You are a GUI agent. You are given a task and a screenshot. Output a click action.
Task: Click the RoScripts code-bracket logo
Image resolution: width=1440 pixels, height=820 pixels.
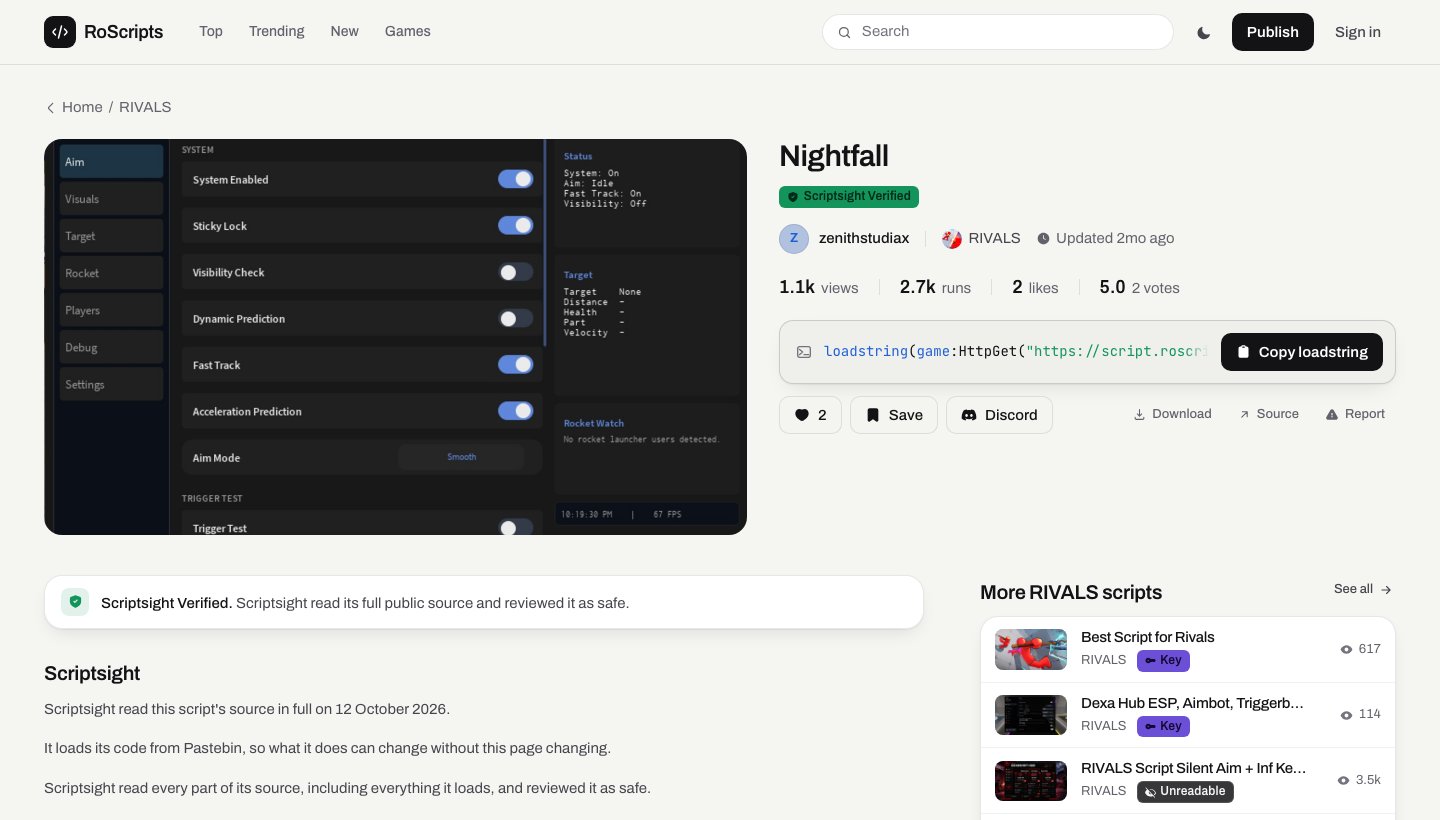pyautogui.click(x=60, y=32)
